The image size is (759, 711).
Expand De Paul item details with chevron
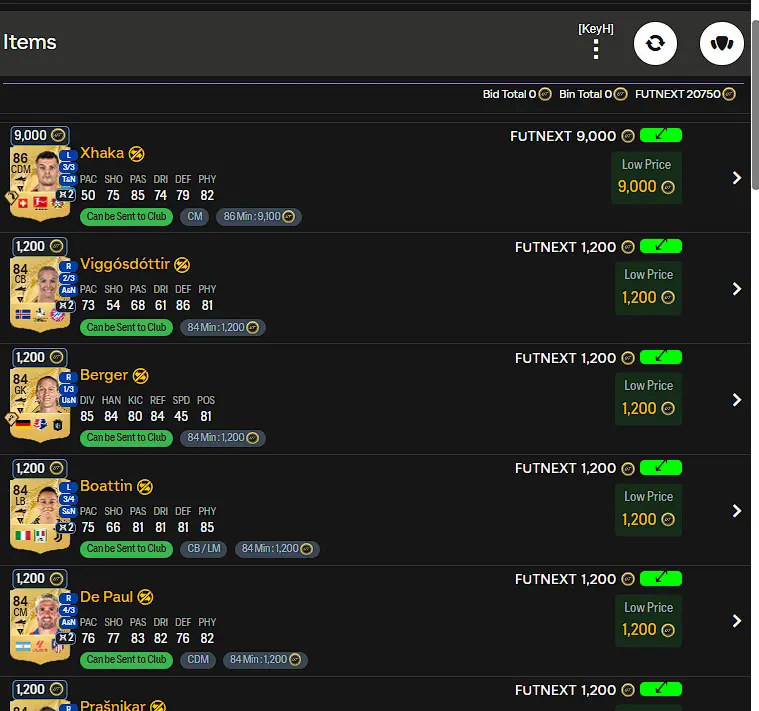click(x=737, y=621)
